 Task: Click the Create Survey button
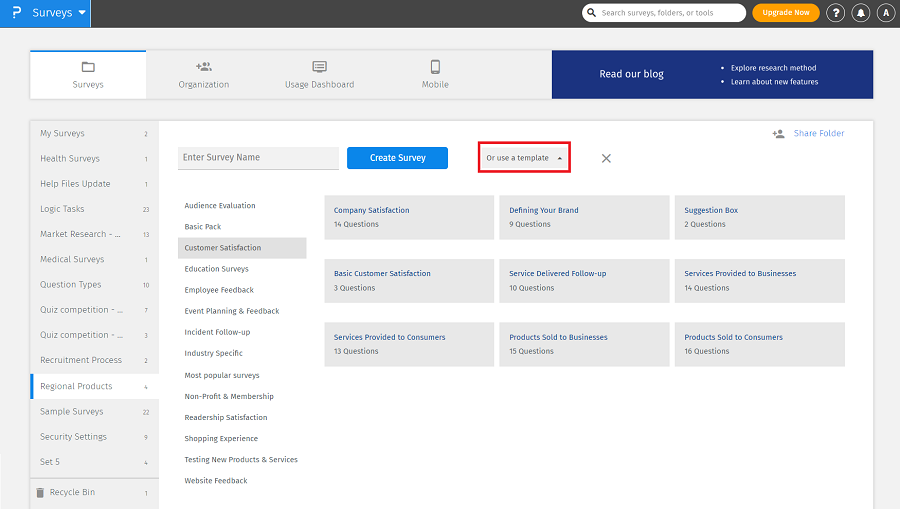point(397,158)
